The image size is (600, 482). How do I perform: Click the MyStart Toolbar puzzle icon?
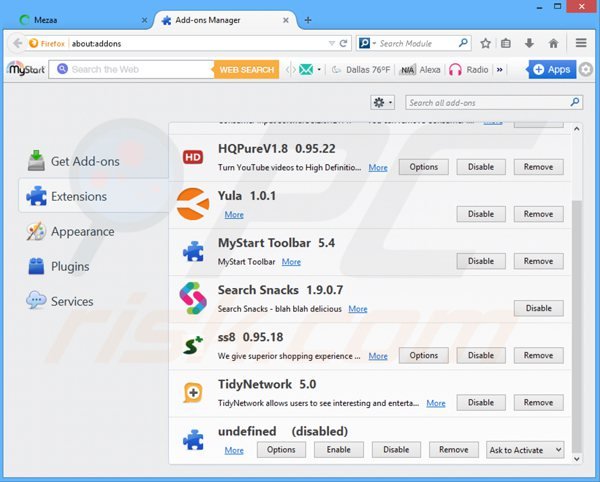click(193, 251)
